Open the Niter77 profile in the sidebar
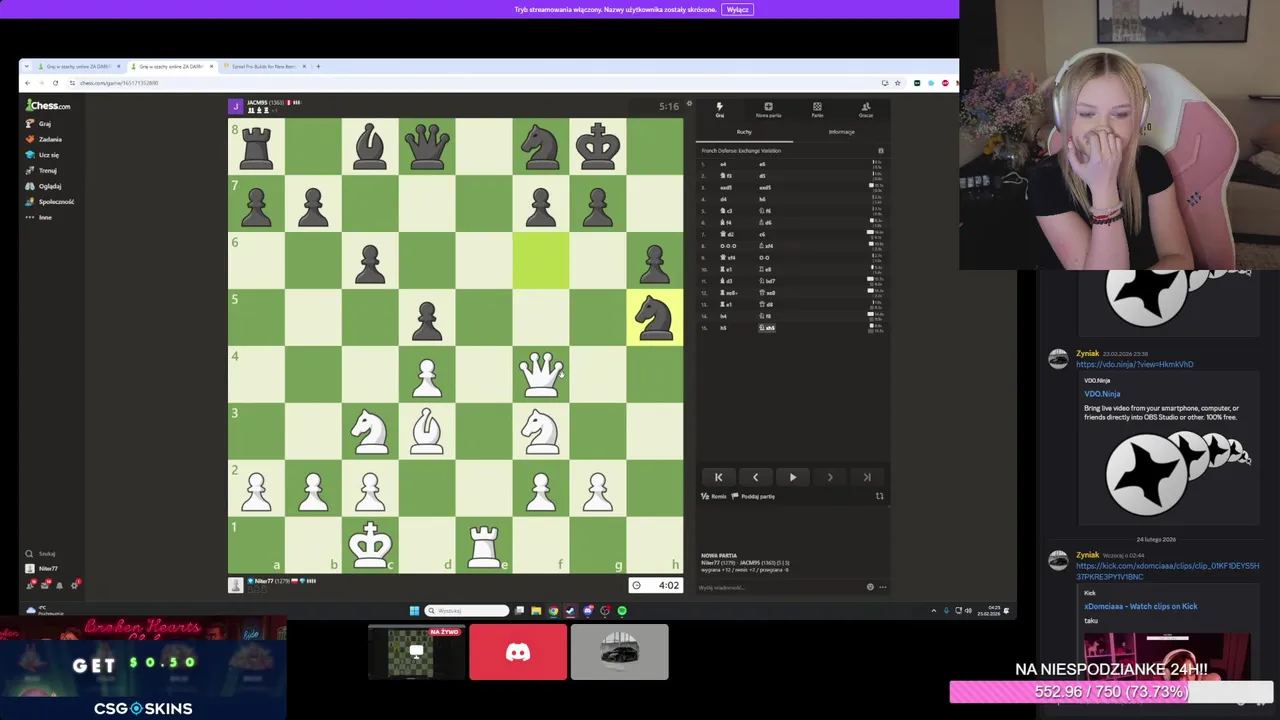Viewport: 1280px width, 720px height. (42, 568)
